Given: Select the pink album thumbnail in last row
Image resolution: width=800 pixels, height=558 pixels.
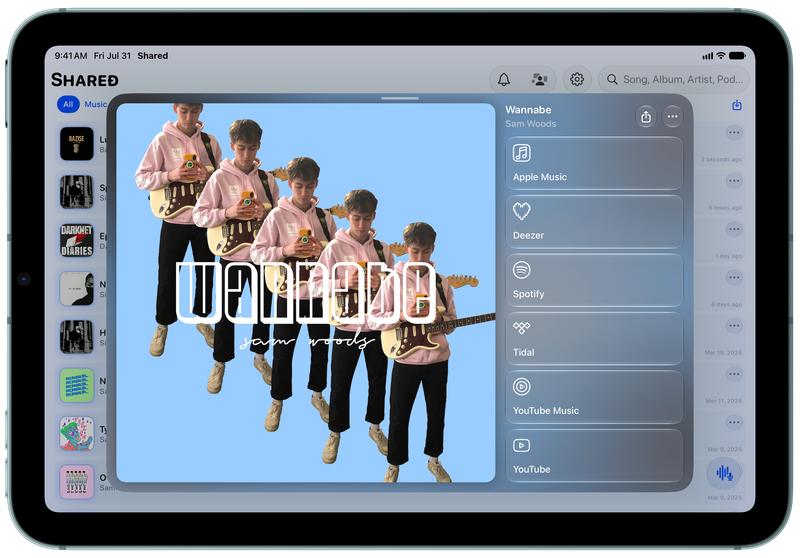Looking at the screenshot, I should pyautogui.click(x=77, y=481).
